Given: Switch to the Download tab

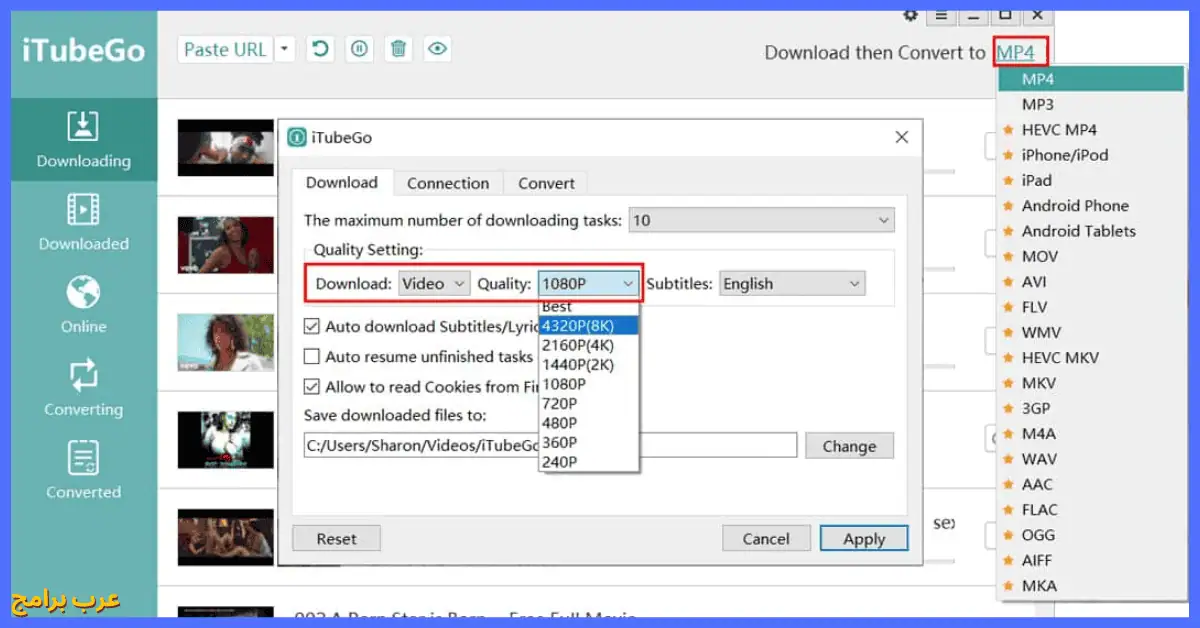Looking at the screenshot, I should tap(342, 183).
